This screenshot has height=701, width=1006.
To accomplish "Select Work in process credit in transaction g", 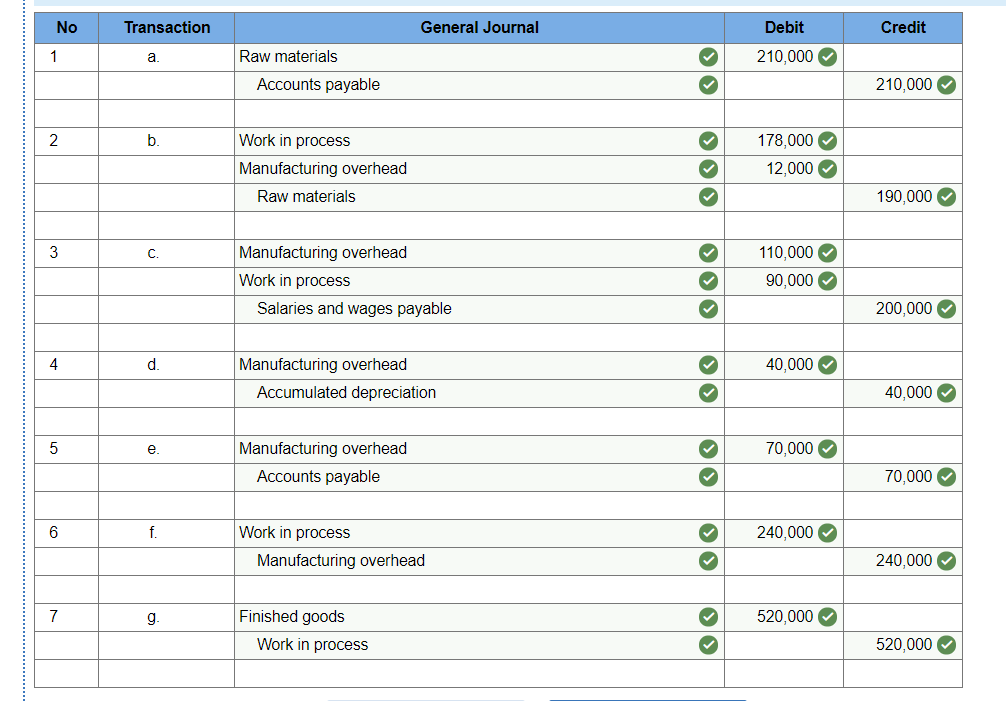I will click(x=479, y=645).
